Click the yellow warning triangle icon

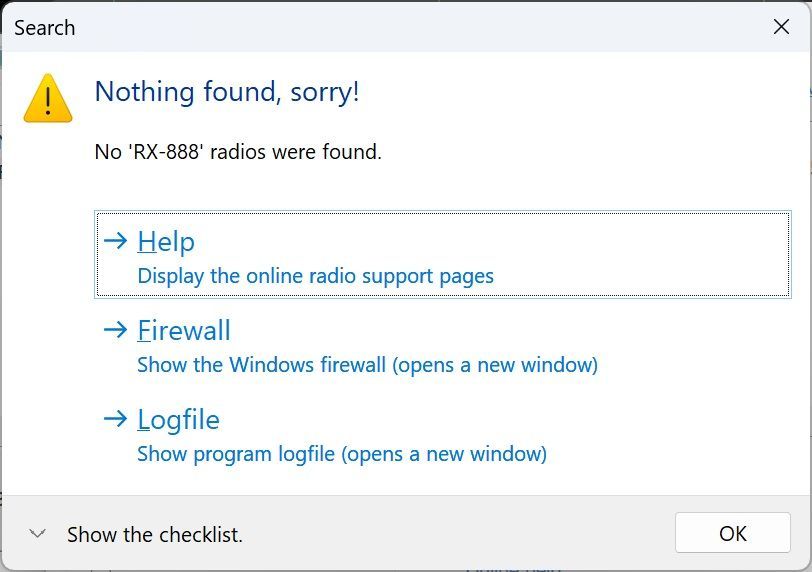coord(48,98)
